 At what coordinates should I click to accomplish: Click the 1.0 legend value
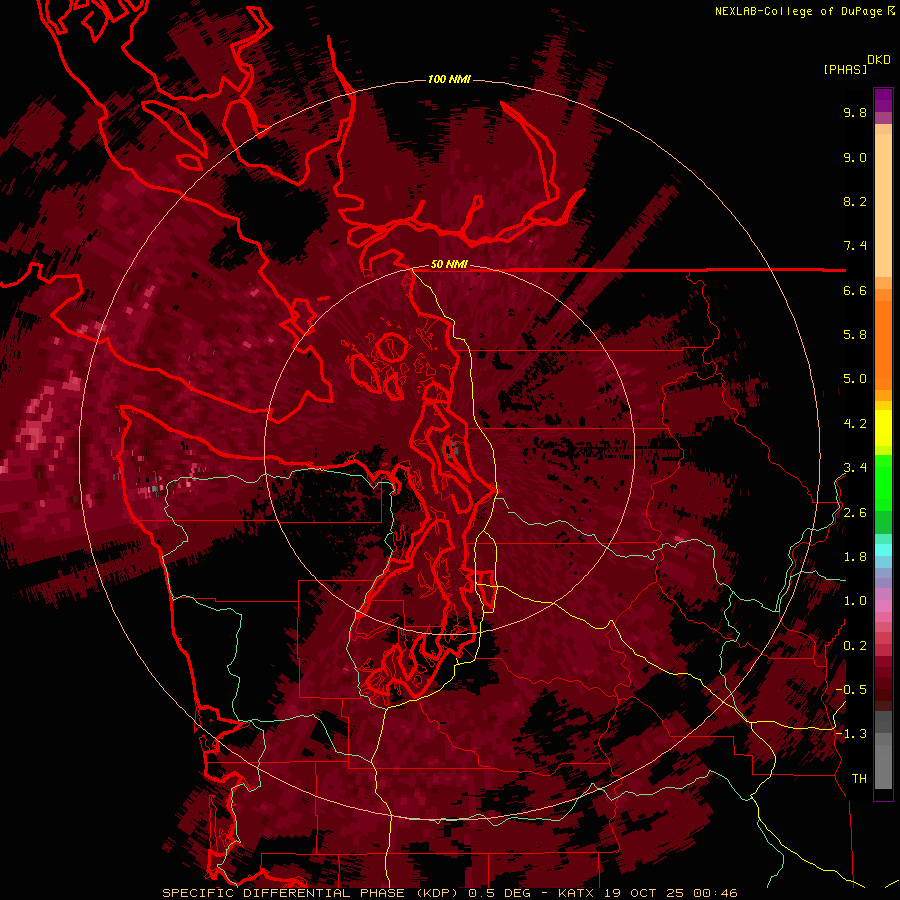point(855,601)
